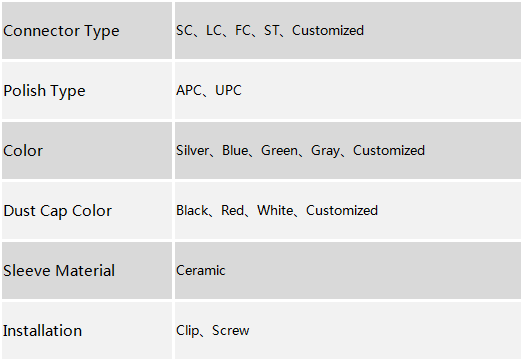524x362 pixels.
Task: Click the Polish Type label cell
Action: (x=87, y=91)
